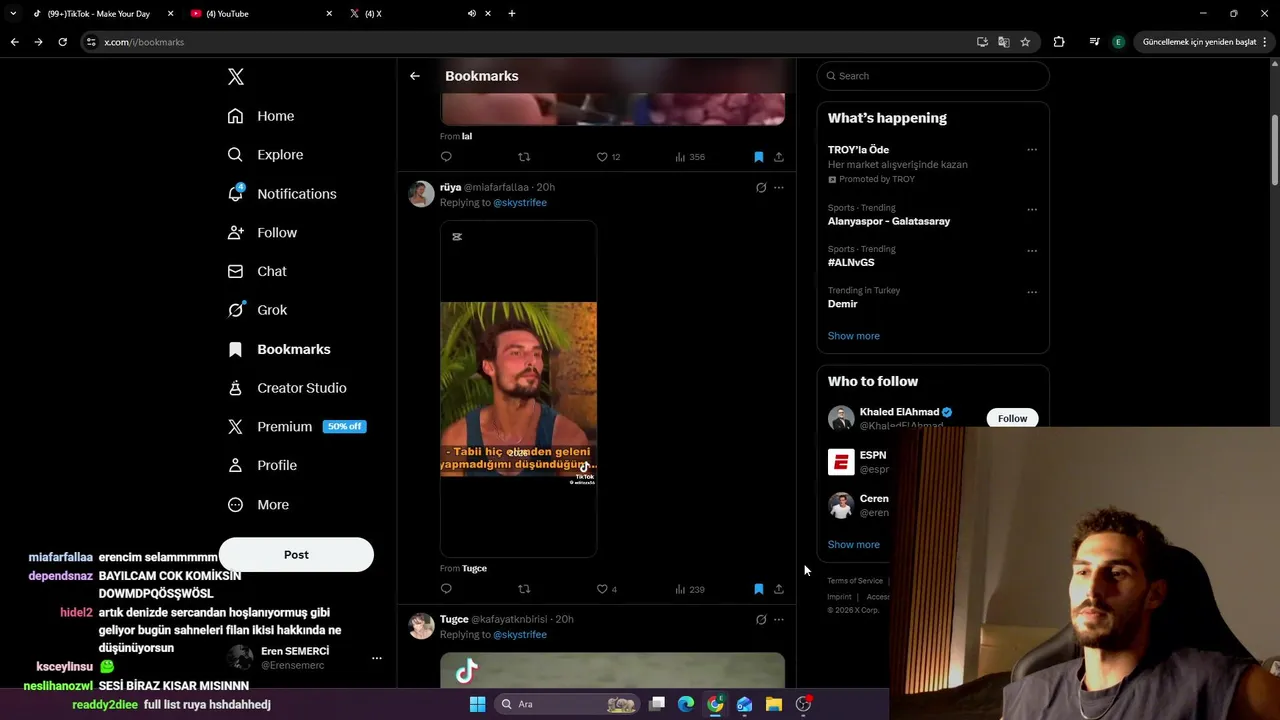1280x720 pixels.
Task: Open Explore in sidebar
Action: coord(265,155)
